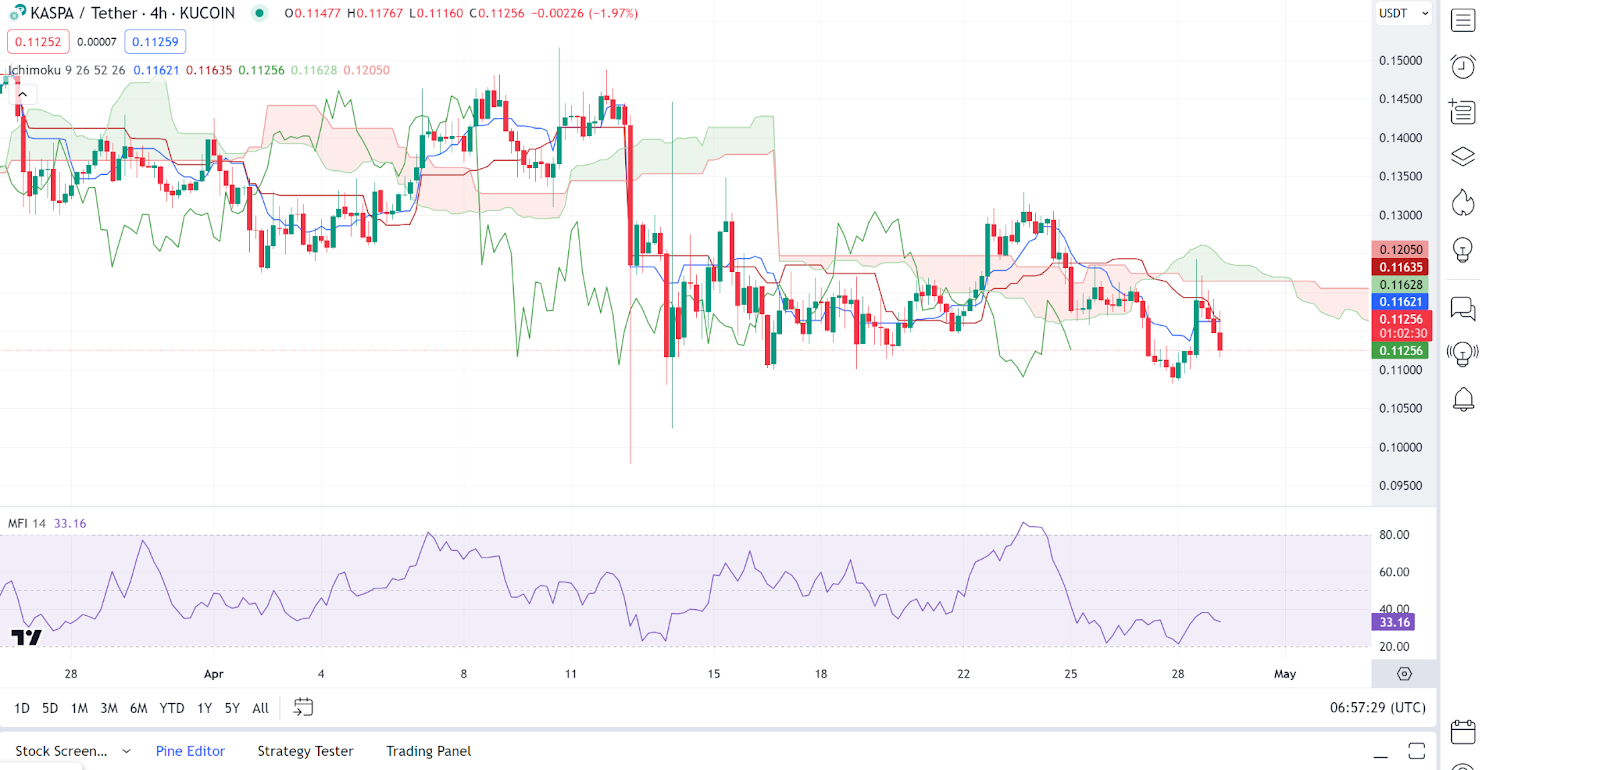
Task: Click the TradingView logo on chart
Action: pos(26,637)
